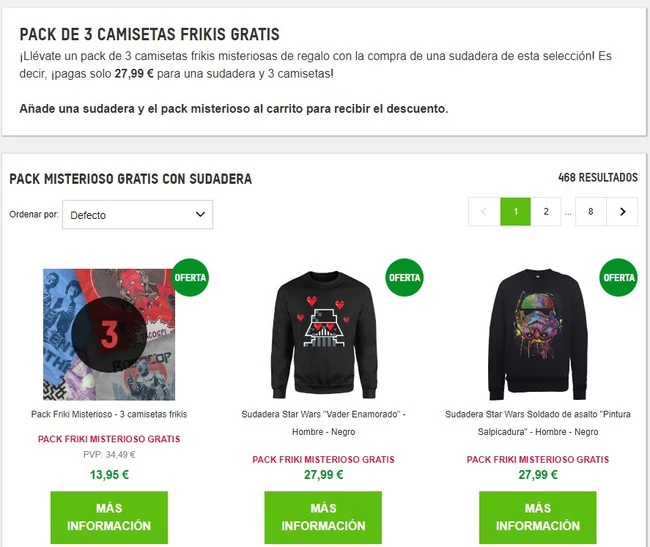The height and width of the screenshot is (547, 650).
Task: Open Sudadera Star Wars Vader Enamorado title
Action: [x=323, y=423]
